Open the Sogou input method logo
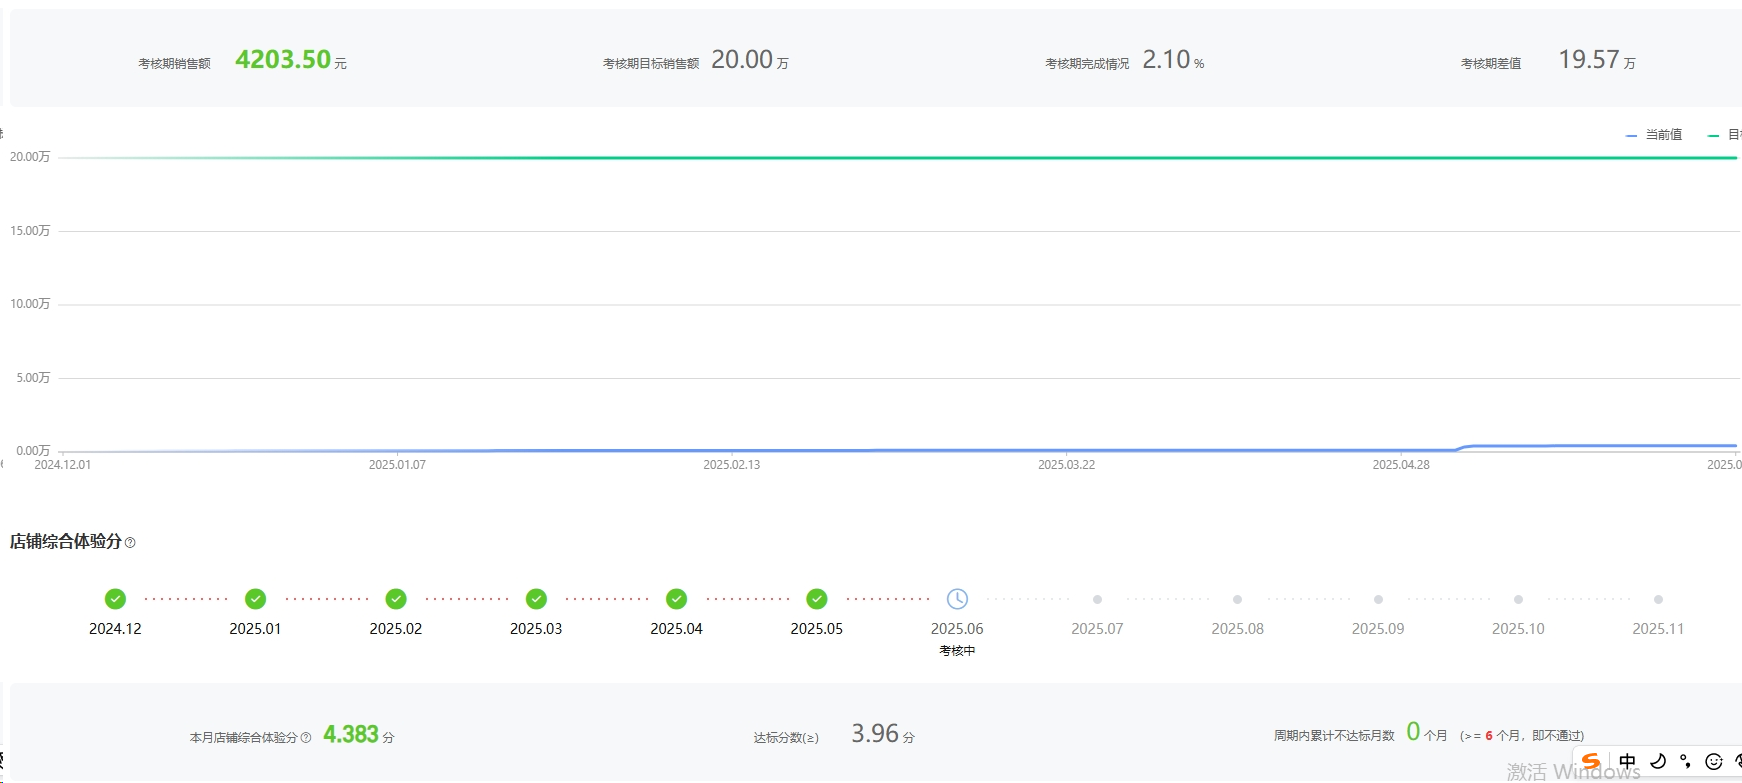Screen dimensions: 1742x783 coord(1591,761)
